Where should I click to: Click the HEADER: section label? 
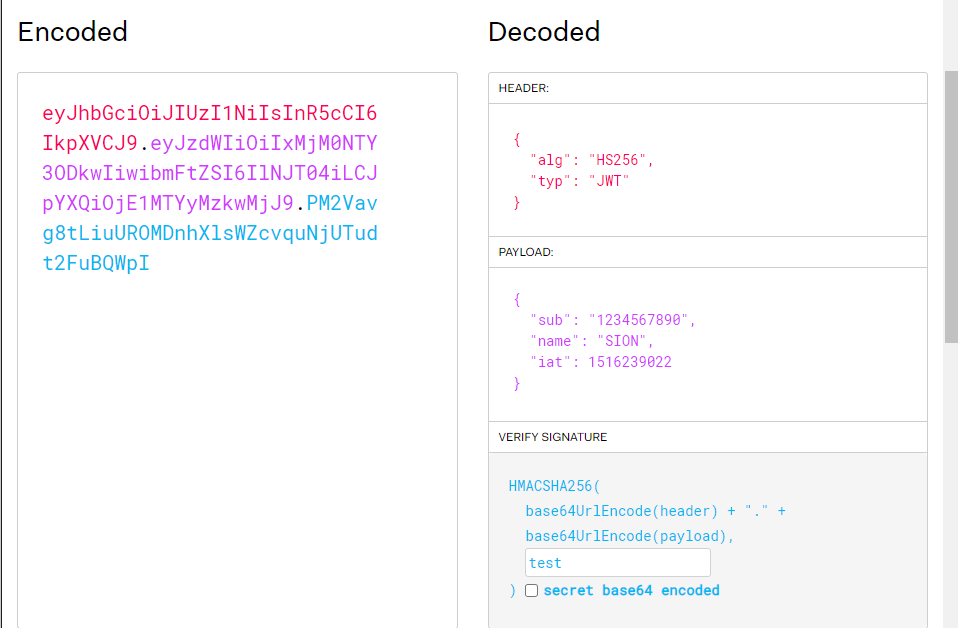[524, 88]
